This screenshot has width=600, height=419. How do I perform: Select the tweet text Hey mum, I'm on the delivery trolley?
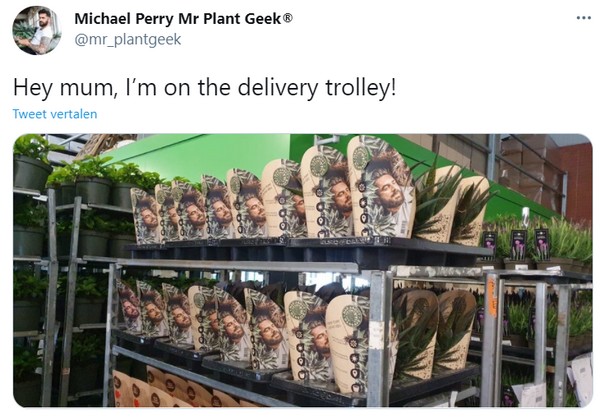point(204,88)
